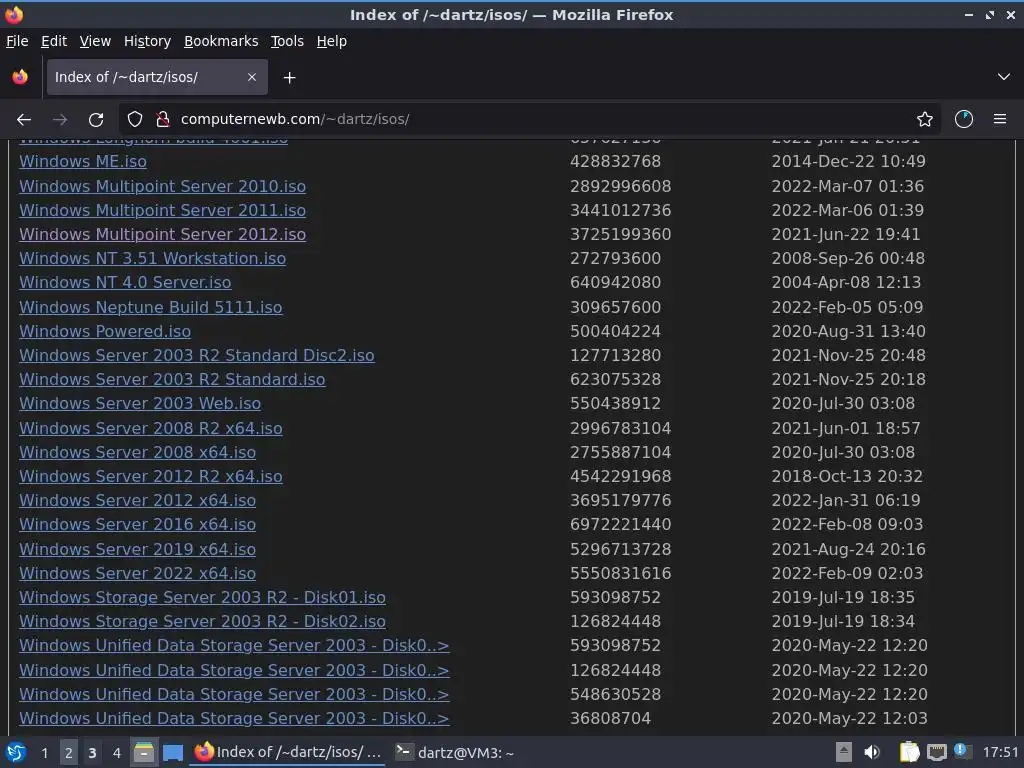Screen dimensions: 1024x768
Task: Open the Firefox hamburger application menu
Action: 1000,119
